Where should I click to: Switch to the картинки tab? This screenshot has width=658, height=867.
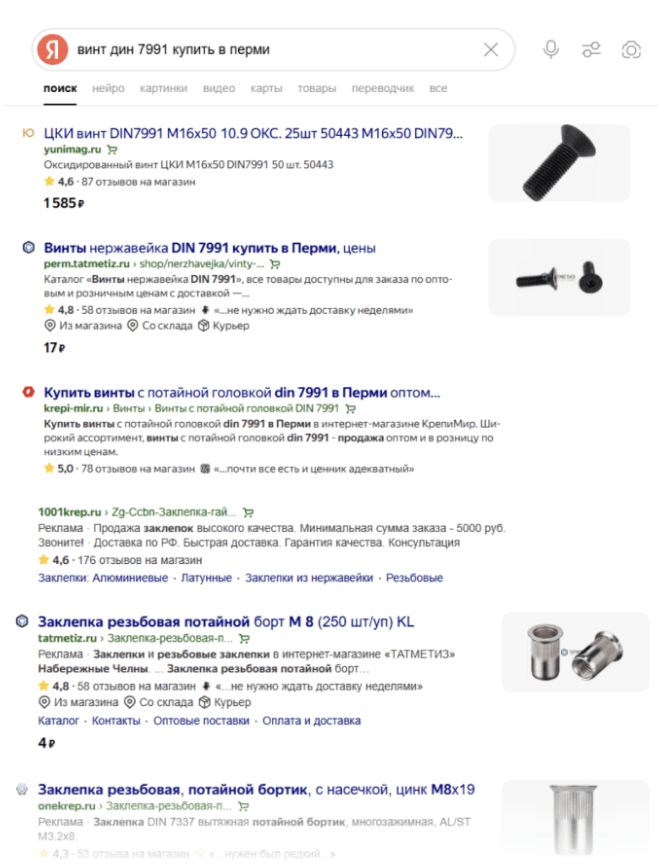(164, 88)
